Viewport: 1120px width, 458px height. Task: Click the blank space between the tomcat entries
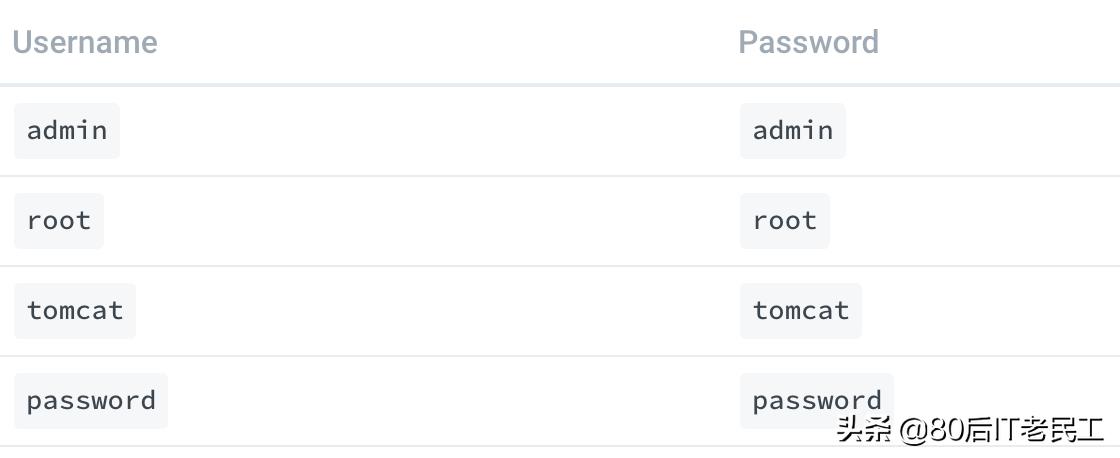click(430, 310)
